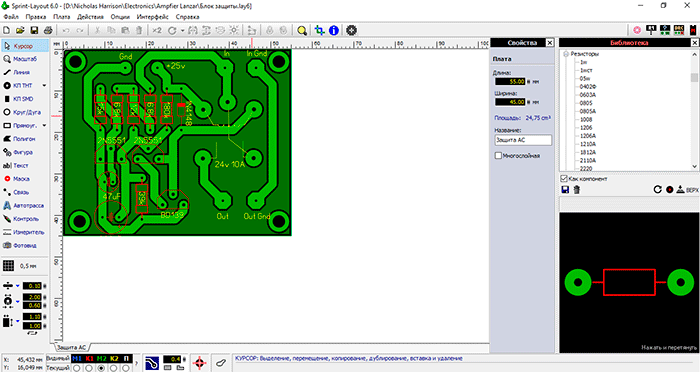The image size is (700, 372).
Task: Set current layer to К2 radio button
Action: [114, 368]
